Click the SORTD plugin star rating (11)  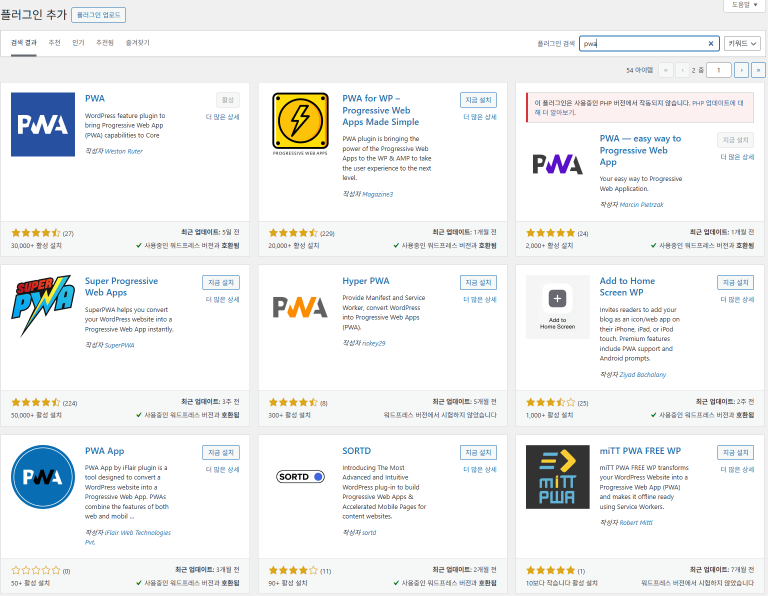[x=293, y=571]
